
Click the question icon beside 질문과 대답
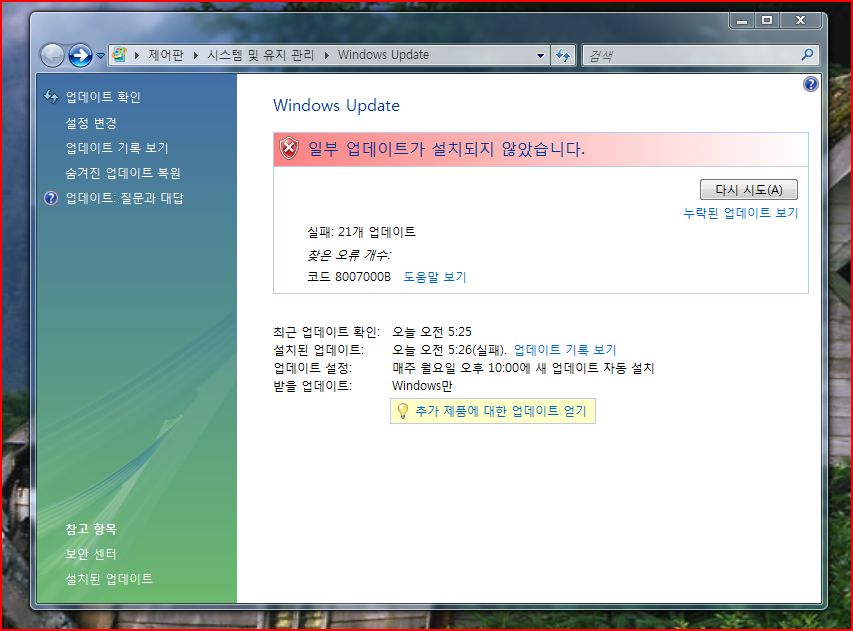(51, 198)
